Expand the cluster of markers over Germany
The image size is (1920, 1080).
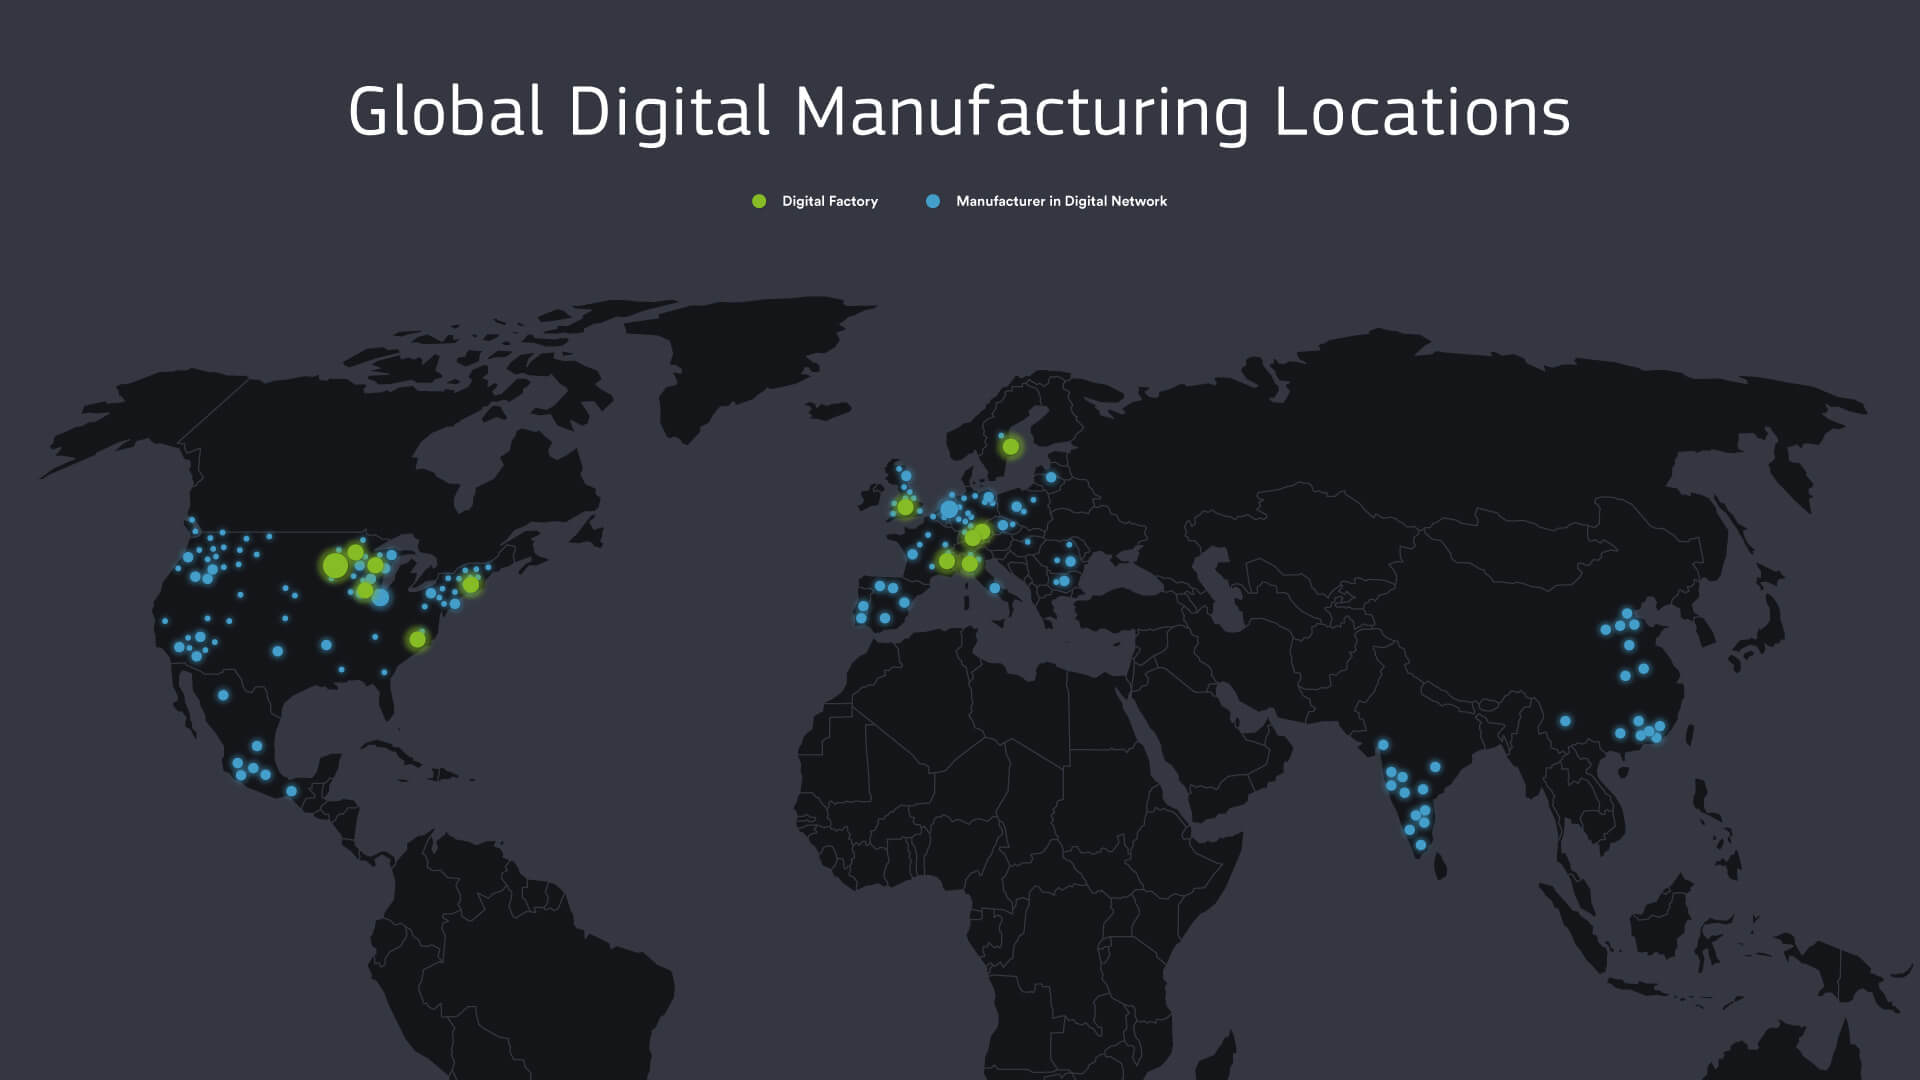pyautogui.click(x=948, y=510)
